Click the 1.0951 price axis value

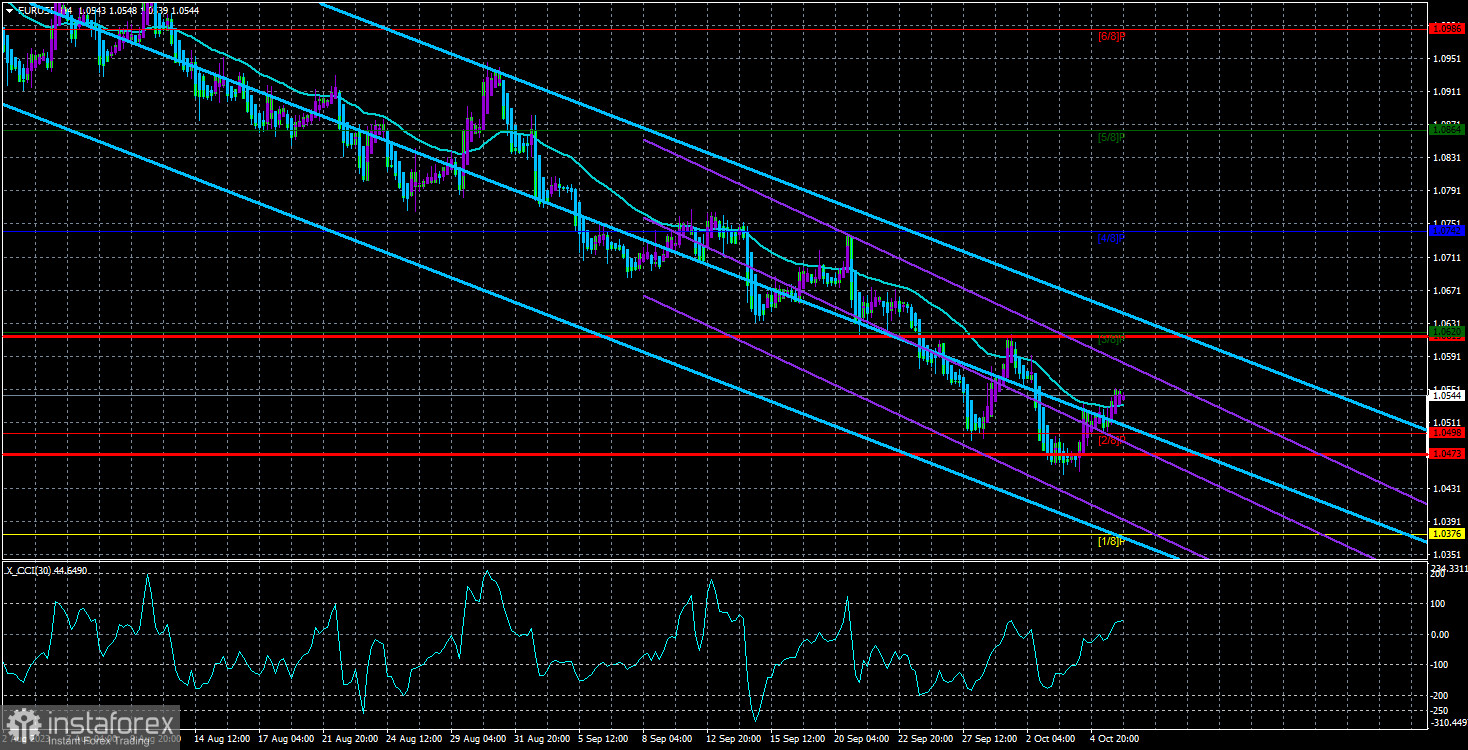[x=1446, y=58]
